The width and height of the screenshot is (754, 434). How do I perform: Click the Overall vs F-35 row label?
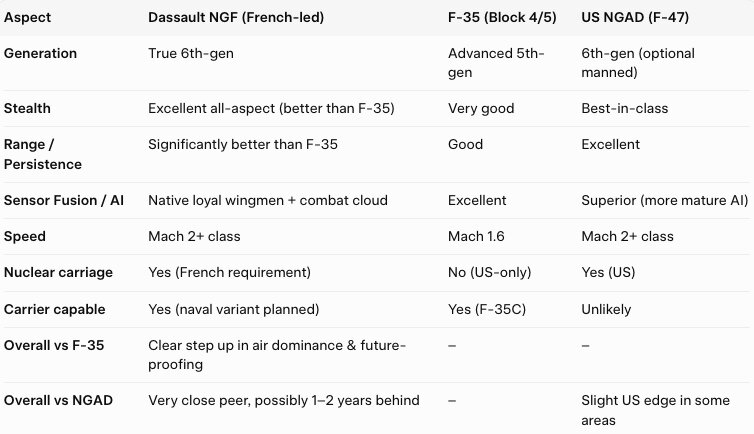click(x=52, y=345)
